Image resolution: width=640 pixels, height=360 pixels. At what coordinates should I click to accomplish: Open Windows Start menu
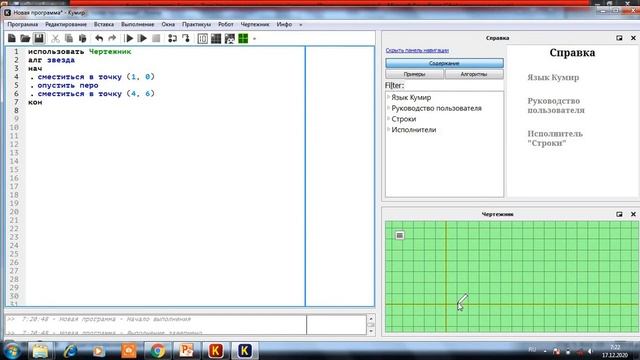(12, 351)
